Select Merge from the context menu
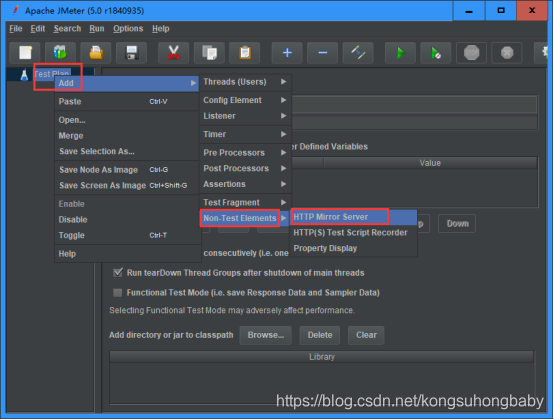The height and width of the screenshot is (420, 554). [x=127, y=136]
